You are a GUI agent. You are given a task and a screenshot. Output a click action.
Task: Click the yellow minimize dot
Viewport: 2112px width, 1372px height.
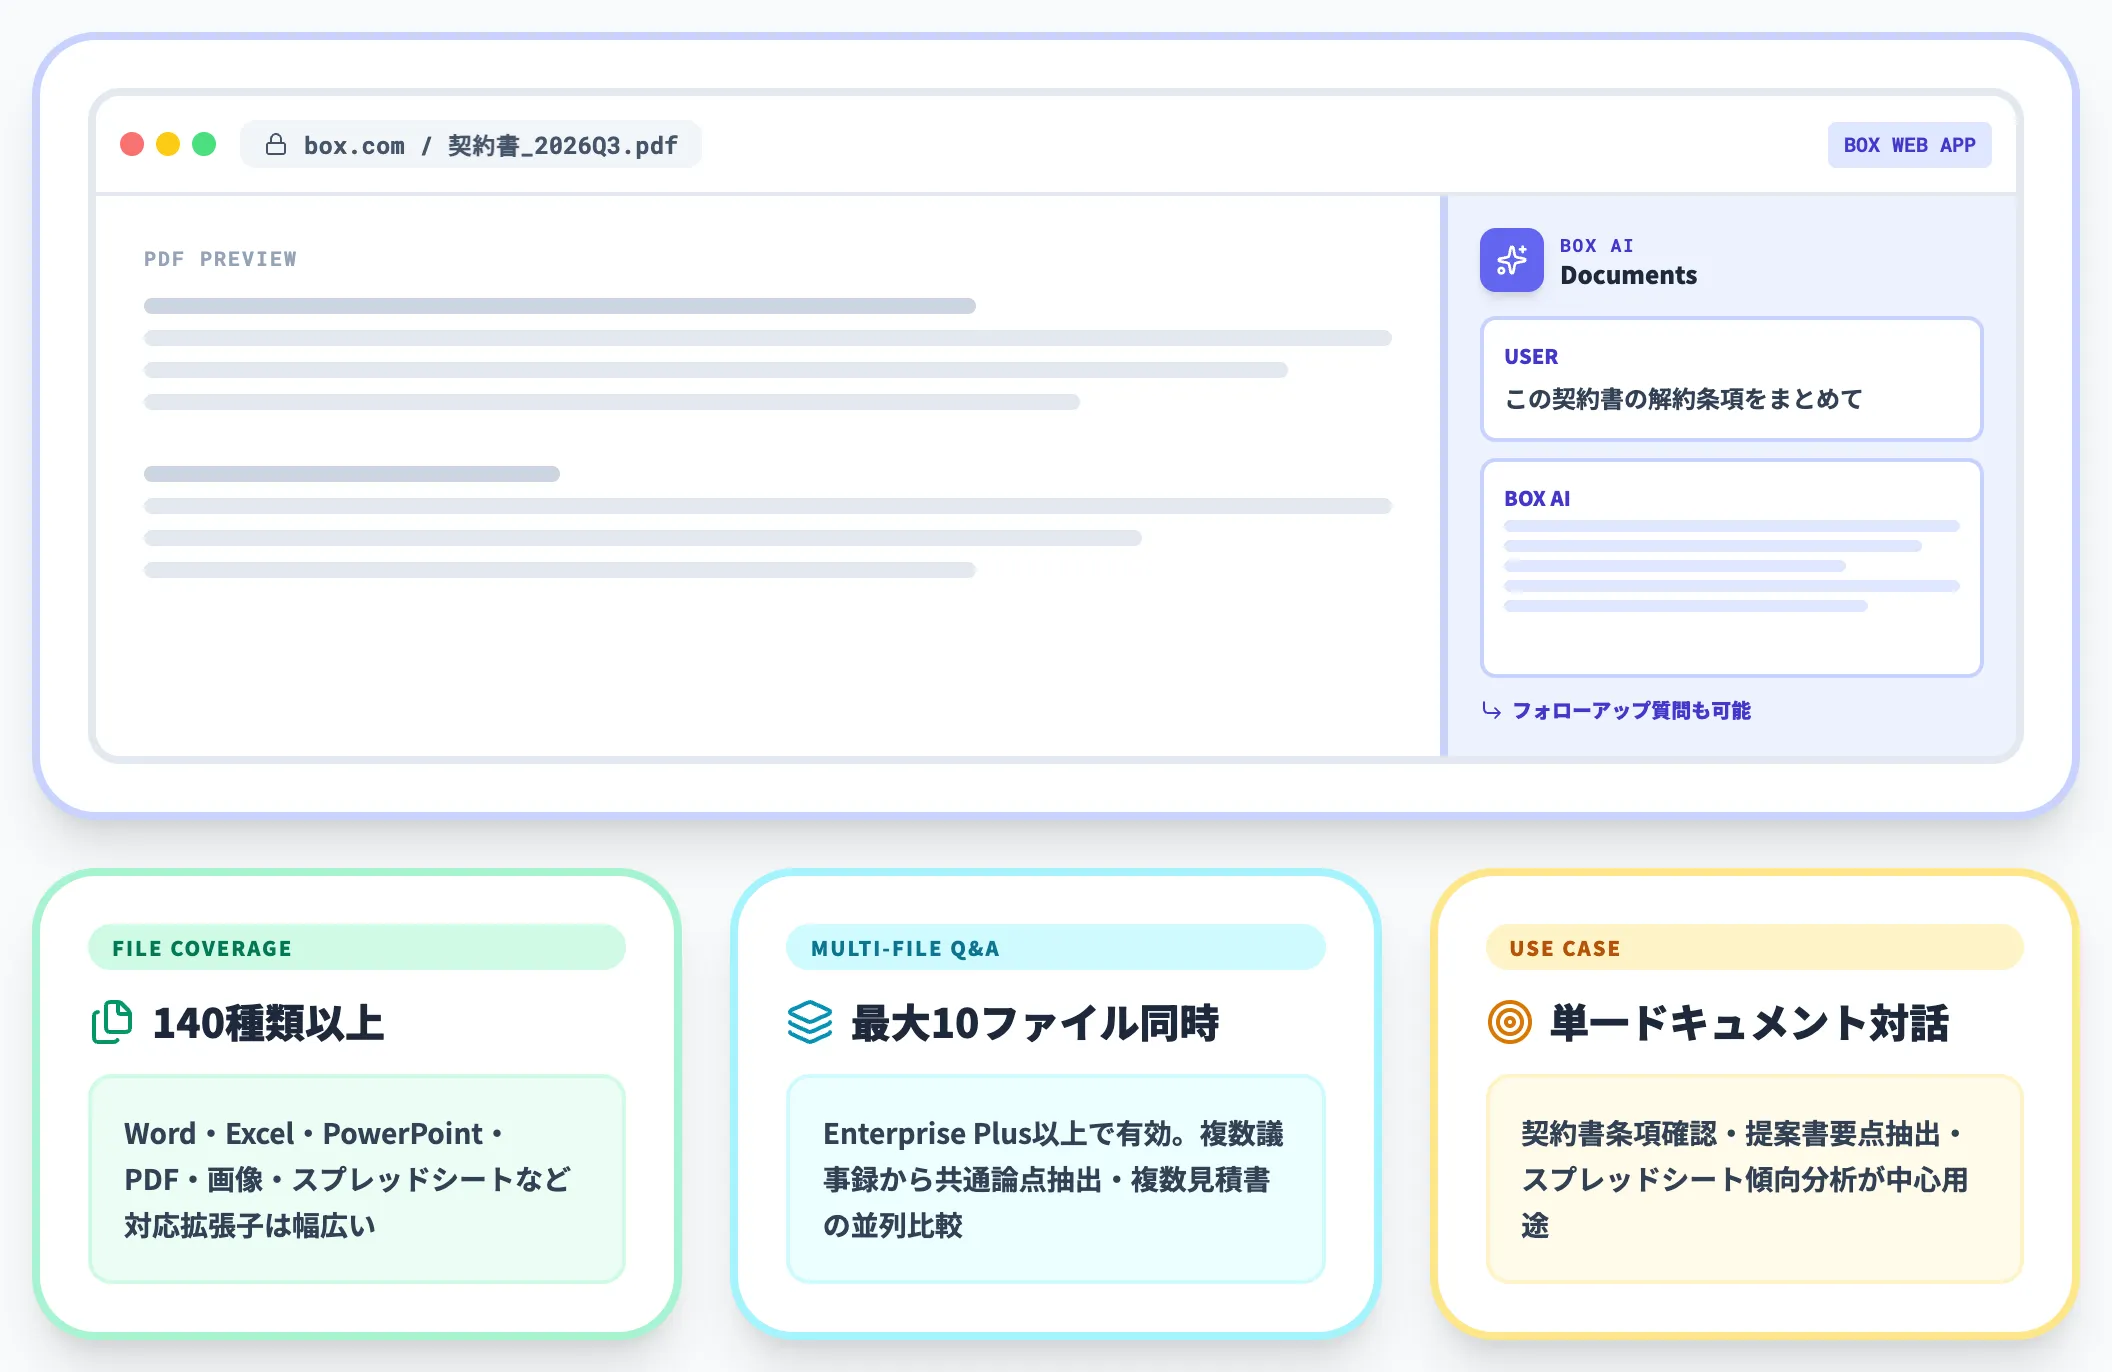(168, 144)
